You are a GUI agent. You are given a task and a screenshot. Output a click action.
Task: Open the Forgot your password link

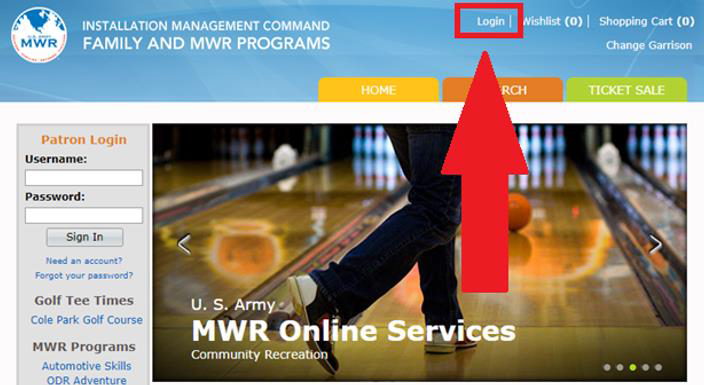[84, 275]
